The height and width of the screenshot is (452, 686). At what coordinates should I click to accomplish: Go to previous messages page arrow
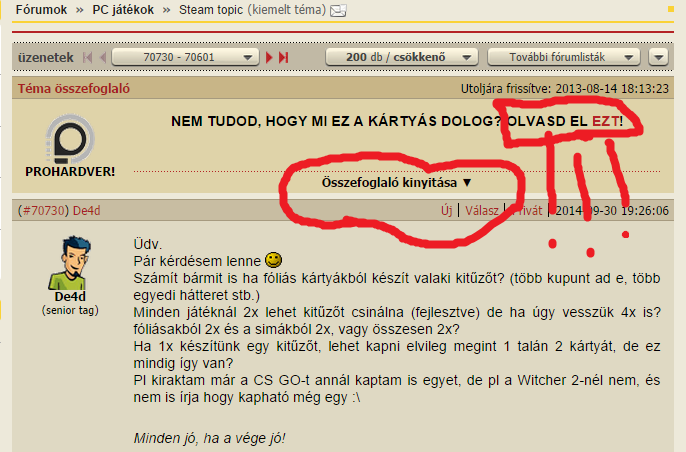point(103,57)
